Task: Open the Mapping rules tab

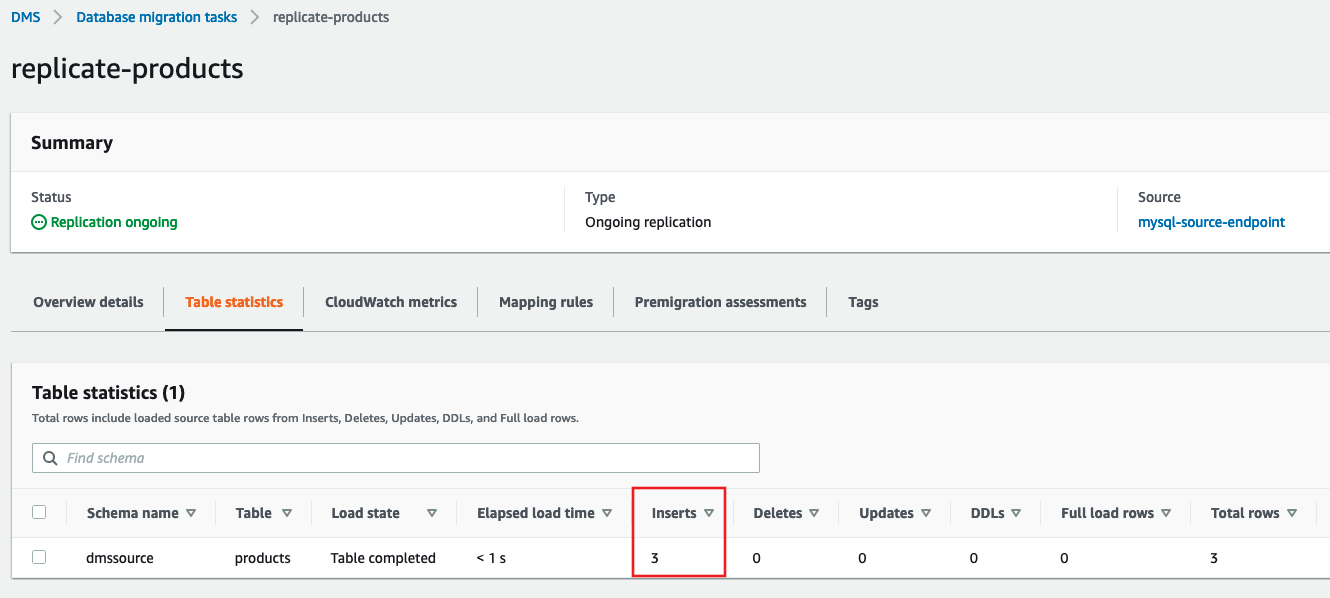Action: (546, 302)
